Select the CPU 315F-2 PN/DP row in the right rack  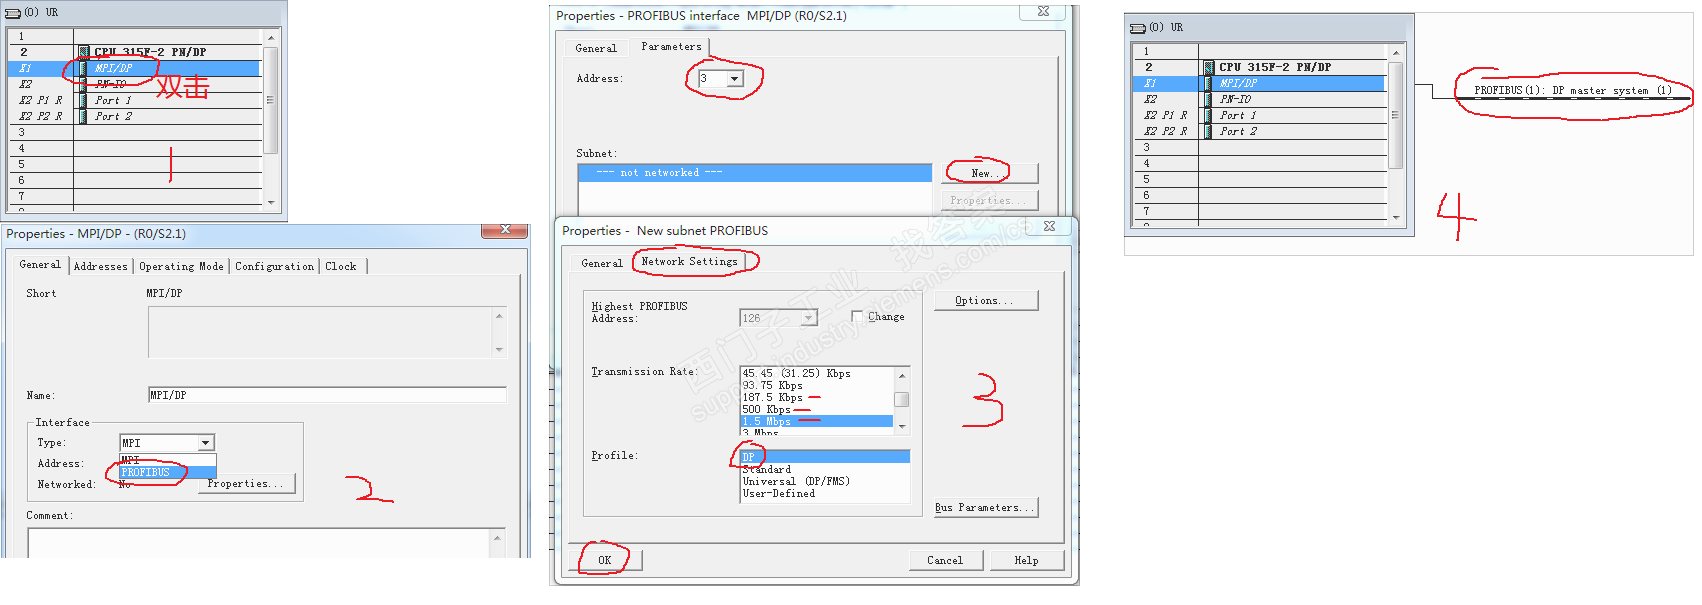tap(1260, 67)
